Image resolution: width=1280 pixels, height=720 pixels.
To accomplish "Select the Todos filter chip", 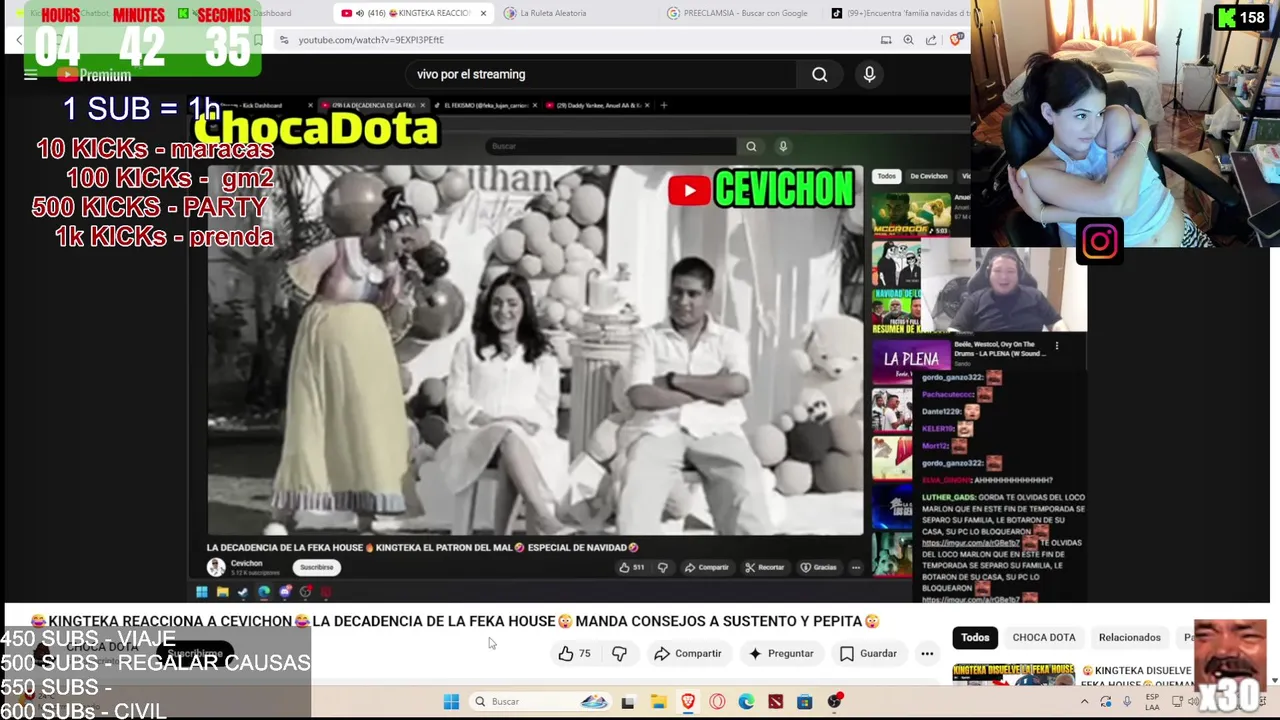I will [x=975, y=637].
